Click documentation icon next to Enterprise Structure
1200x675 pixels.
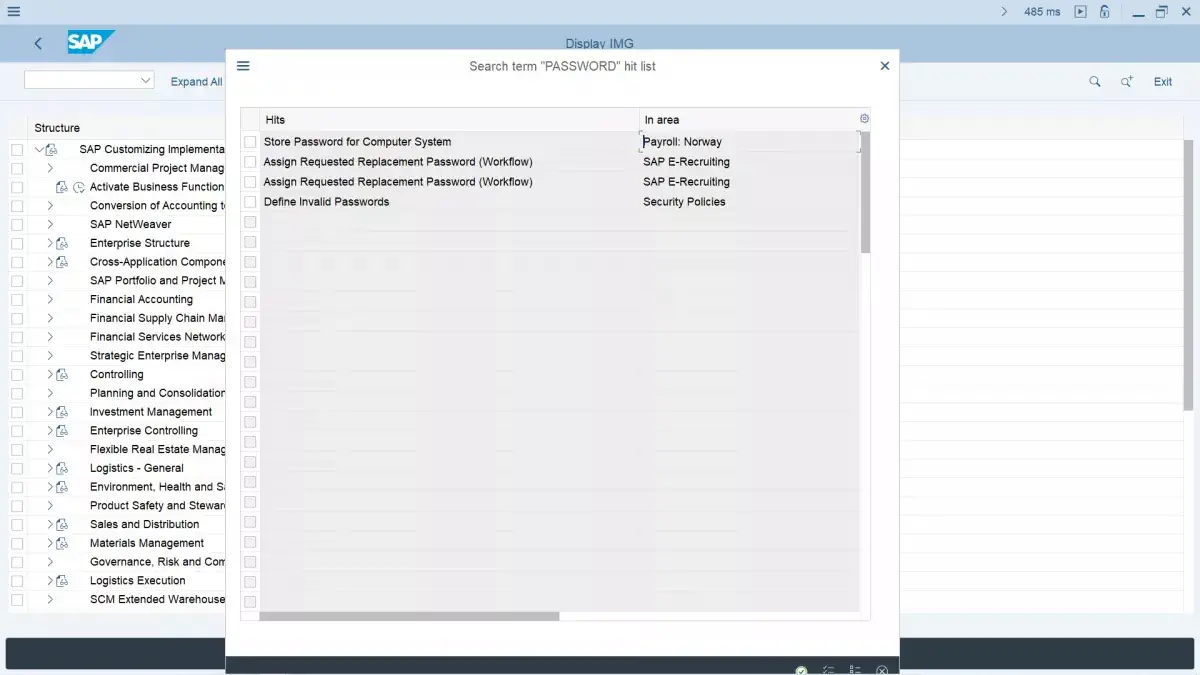click(62, 243)
